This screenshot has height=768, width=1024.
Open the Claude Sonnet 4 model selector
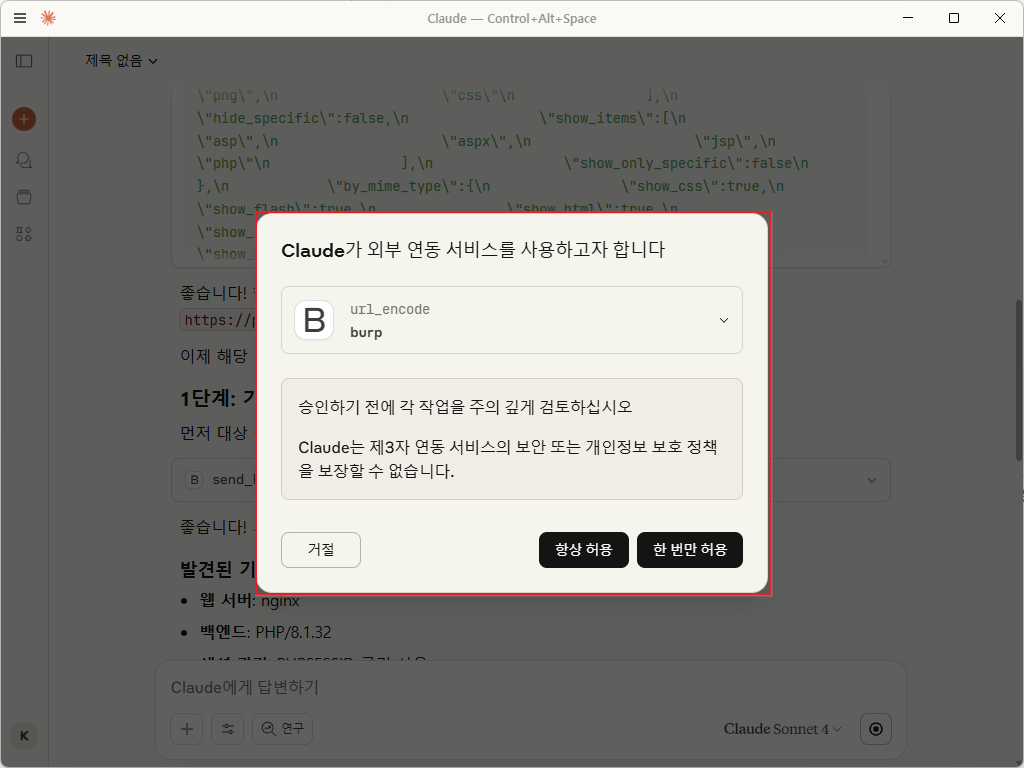[x=782, y=729]
